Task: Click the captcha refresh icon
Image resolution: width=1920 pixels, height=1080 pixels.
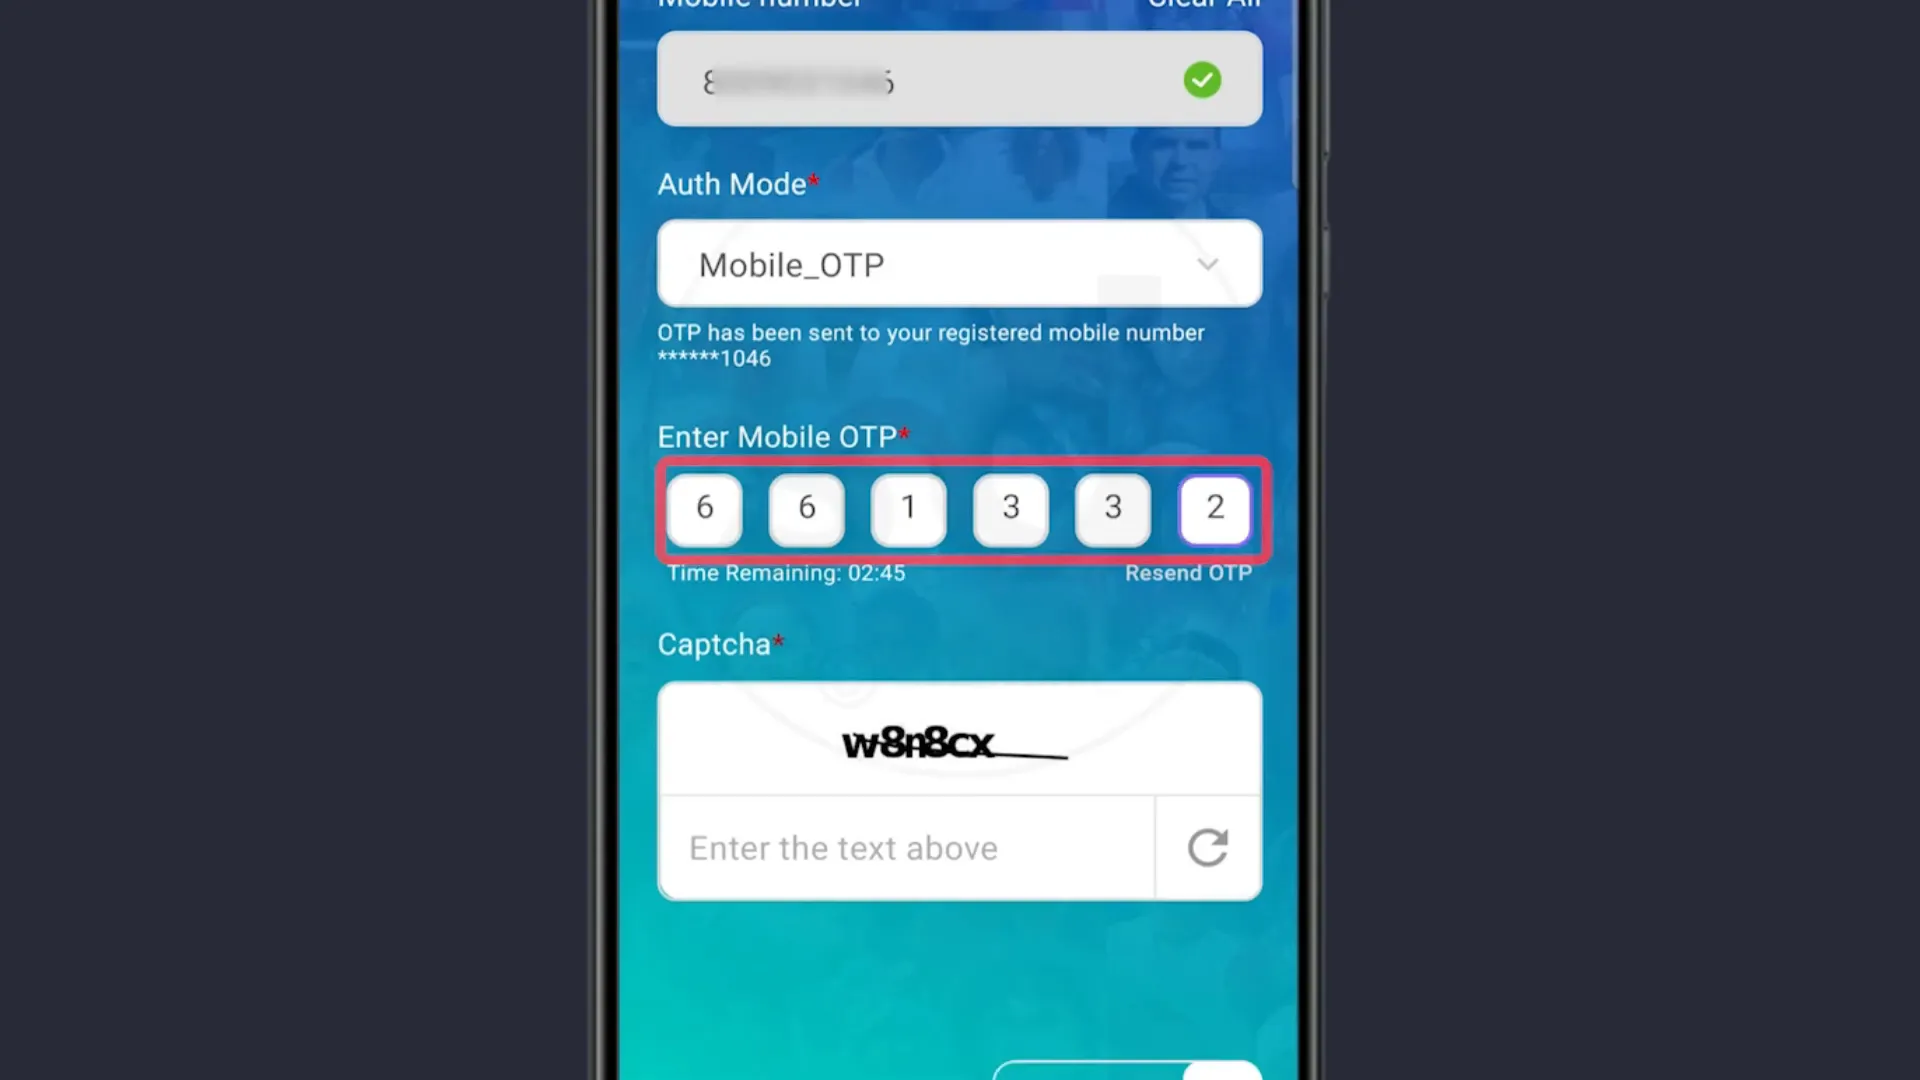Action: (1208, 848)
